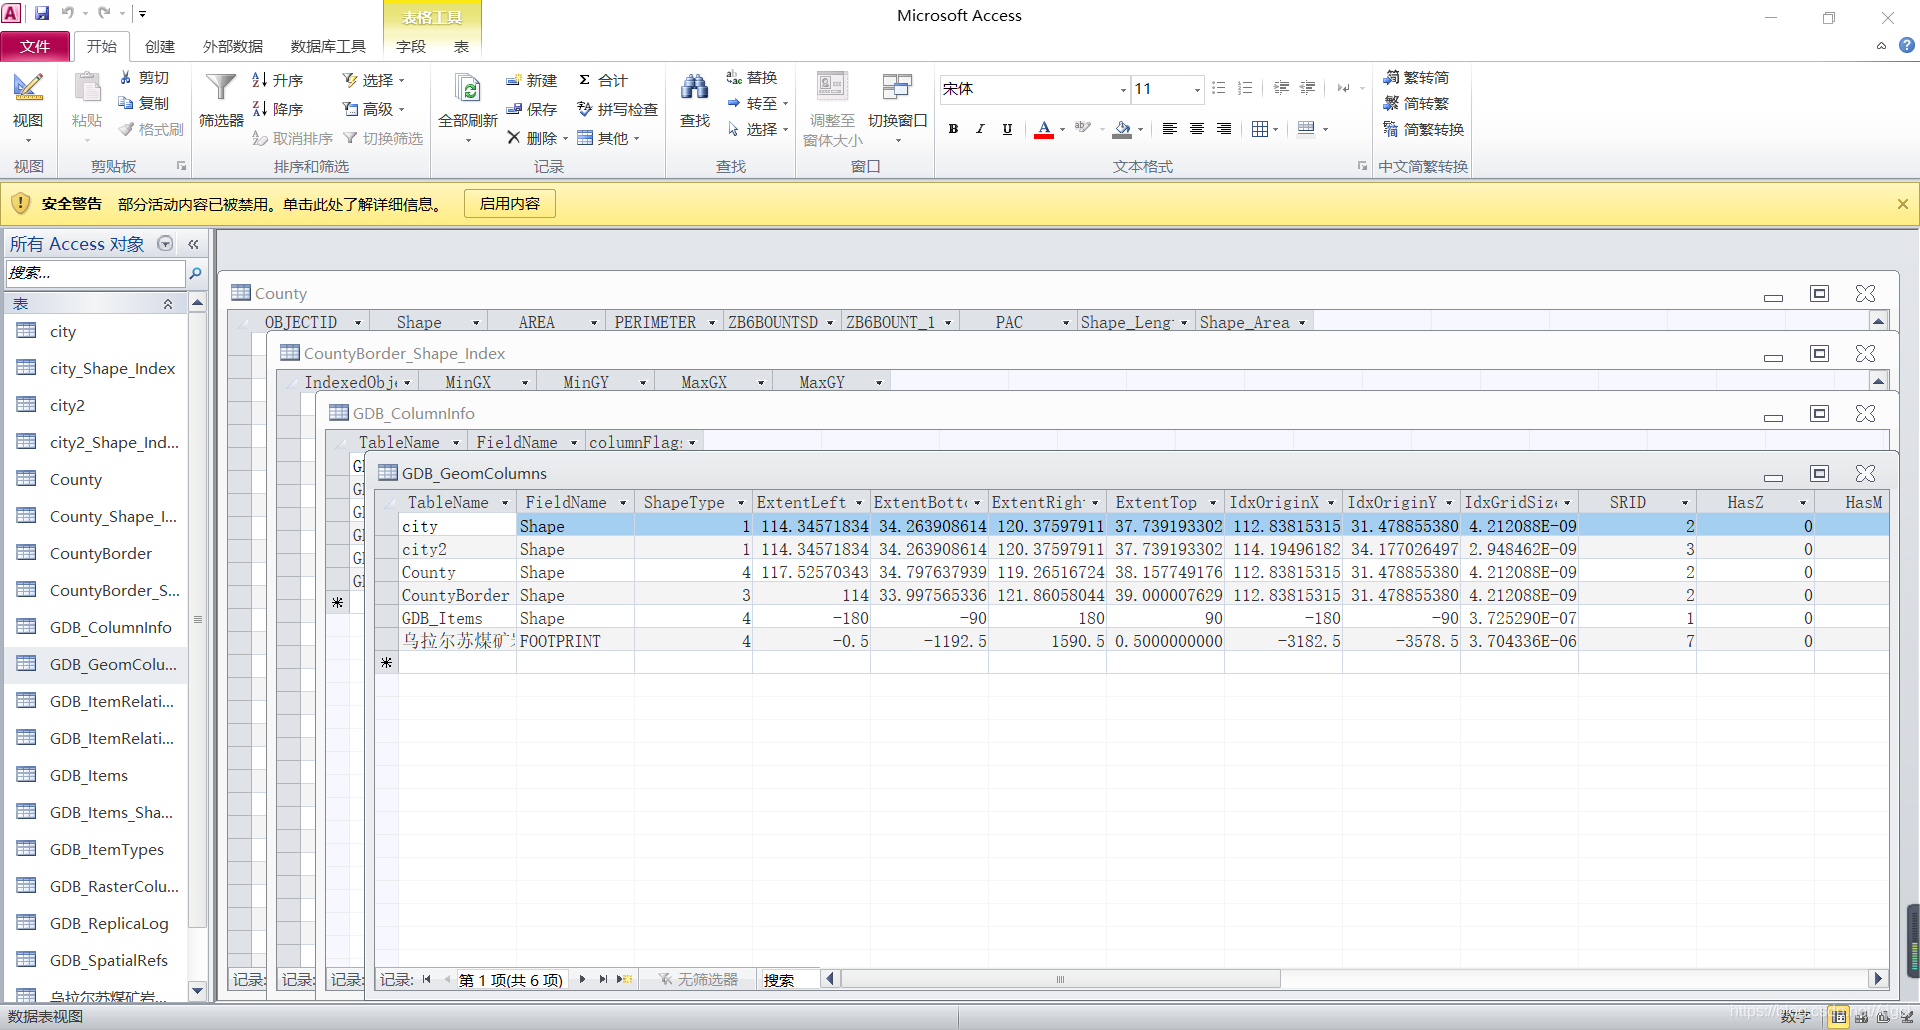
Task: Run spelling check (拼写检查)
Action: click(617, 109)
